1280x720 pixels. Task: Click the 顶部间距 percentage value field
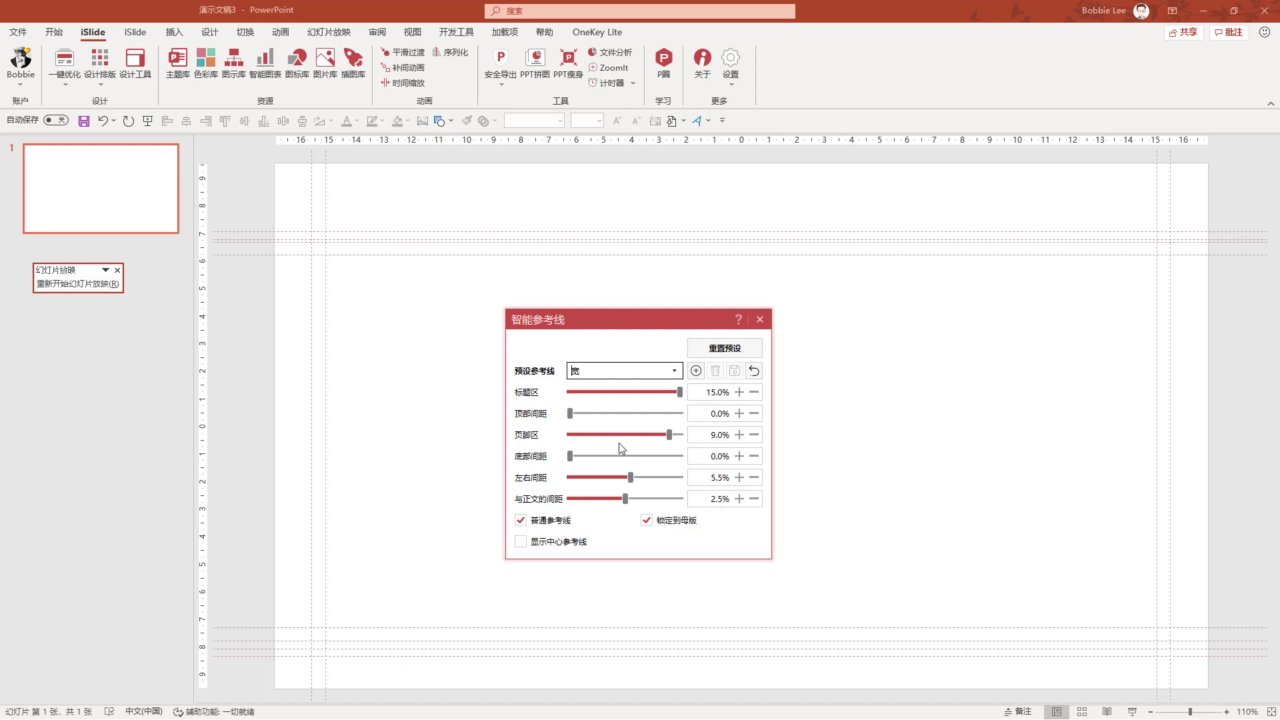pyautogui.click(x=710, y=413)
